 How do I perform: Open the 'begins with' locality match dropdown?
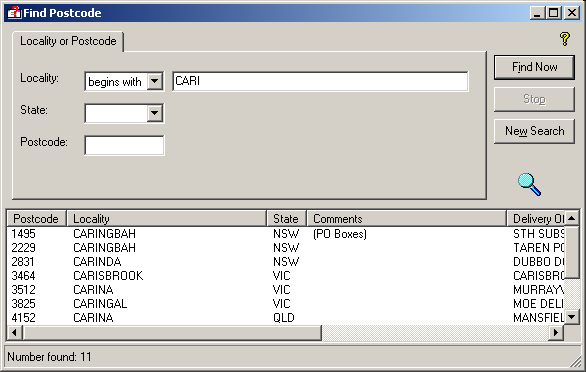pyautogui.click(x=155, y=81)
